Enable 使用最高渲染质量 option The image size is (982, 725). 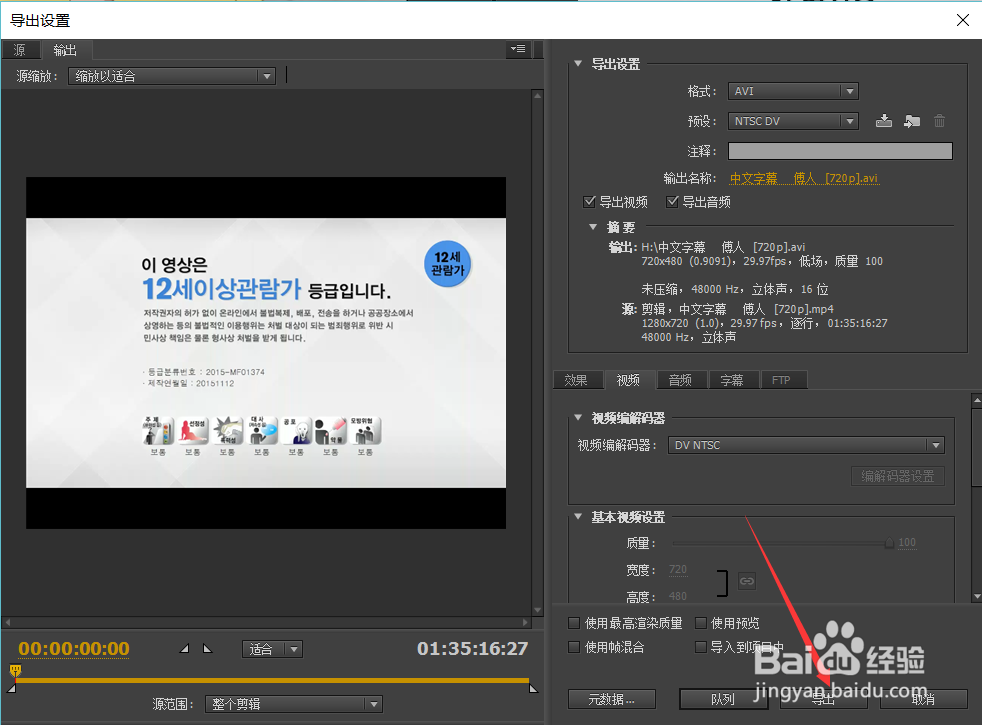(x=574, y=622)
